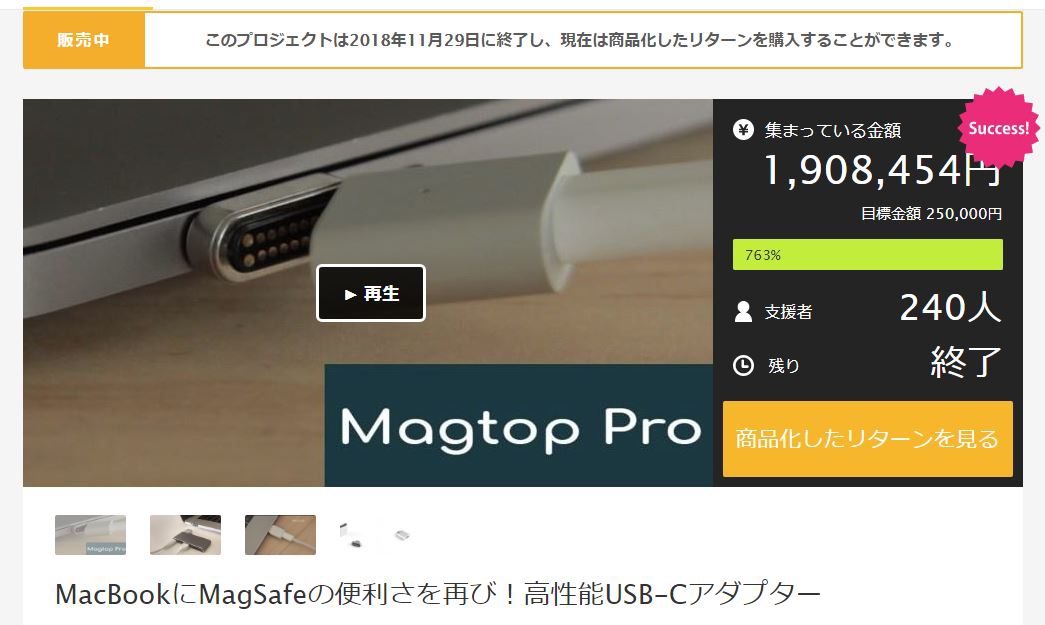Select the fourth thumbnail on white

point(375,534)
